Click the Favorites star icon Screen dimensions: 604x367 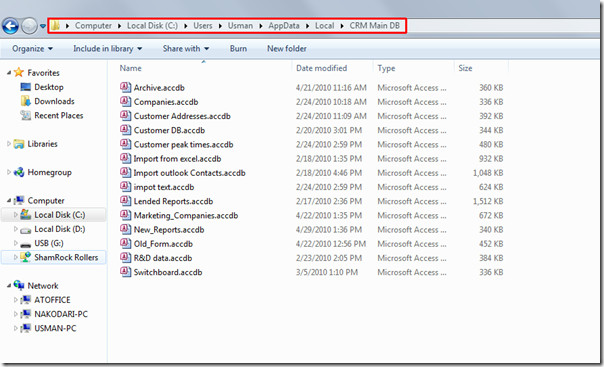[19, 72]
